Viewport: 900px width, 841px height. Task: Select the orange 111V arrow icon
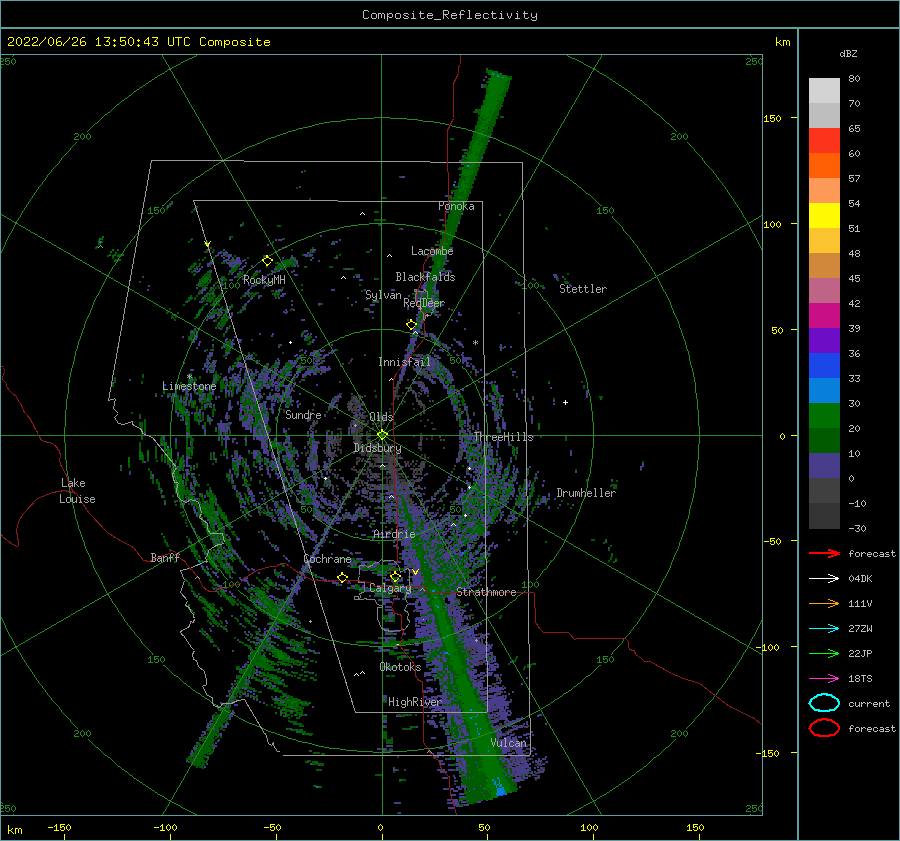(x=824, y=603)
